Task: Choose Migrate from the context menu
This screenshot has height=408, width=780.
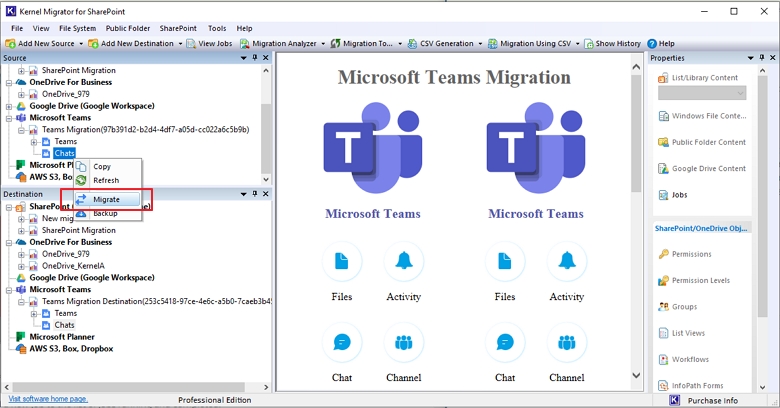Action: coord(105,199)
